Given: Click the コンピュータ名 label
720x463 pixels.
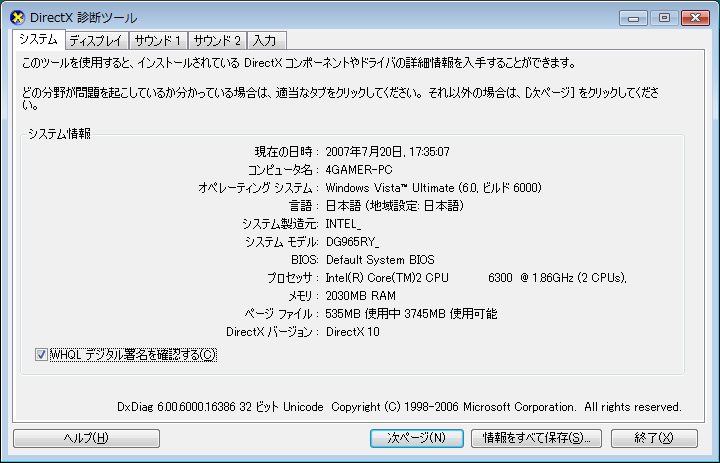Looking at the screenshot, I should point(283,170).
